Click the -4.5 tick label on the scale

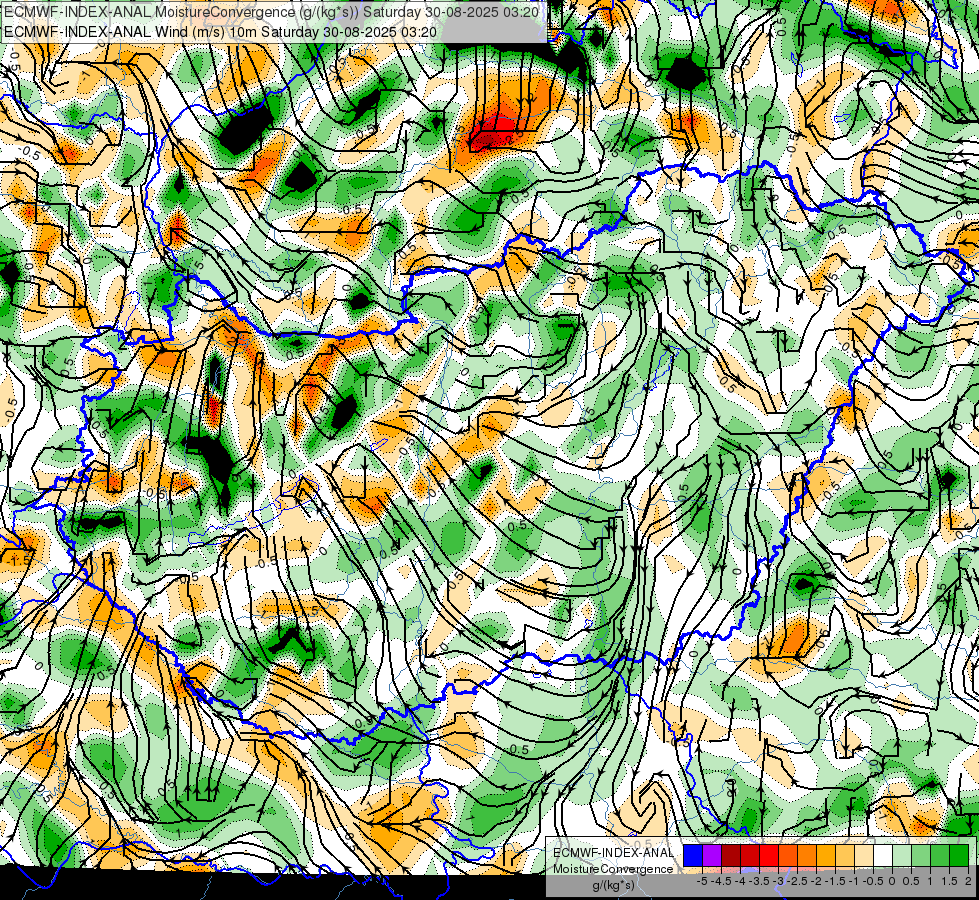pyautogui.click(x=722, y=881)
